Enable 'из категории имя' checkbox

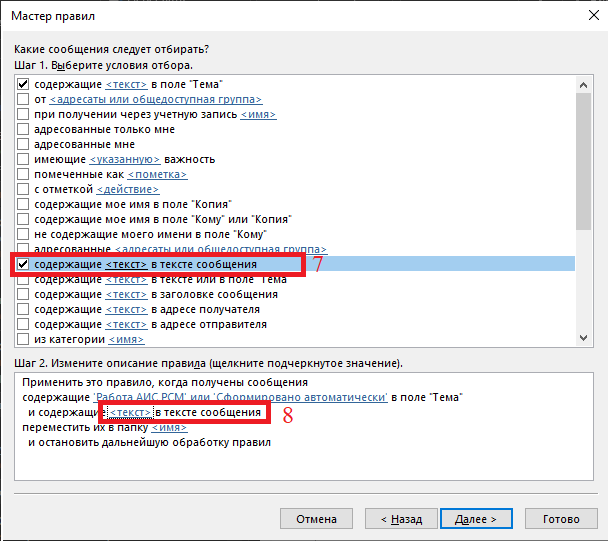(23, 340)
